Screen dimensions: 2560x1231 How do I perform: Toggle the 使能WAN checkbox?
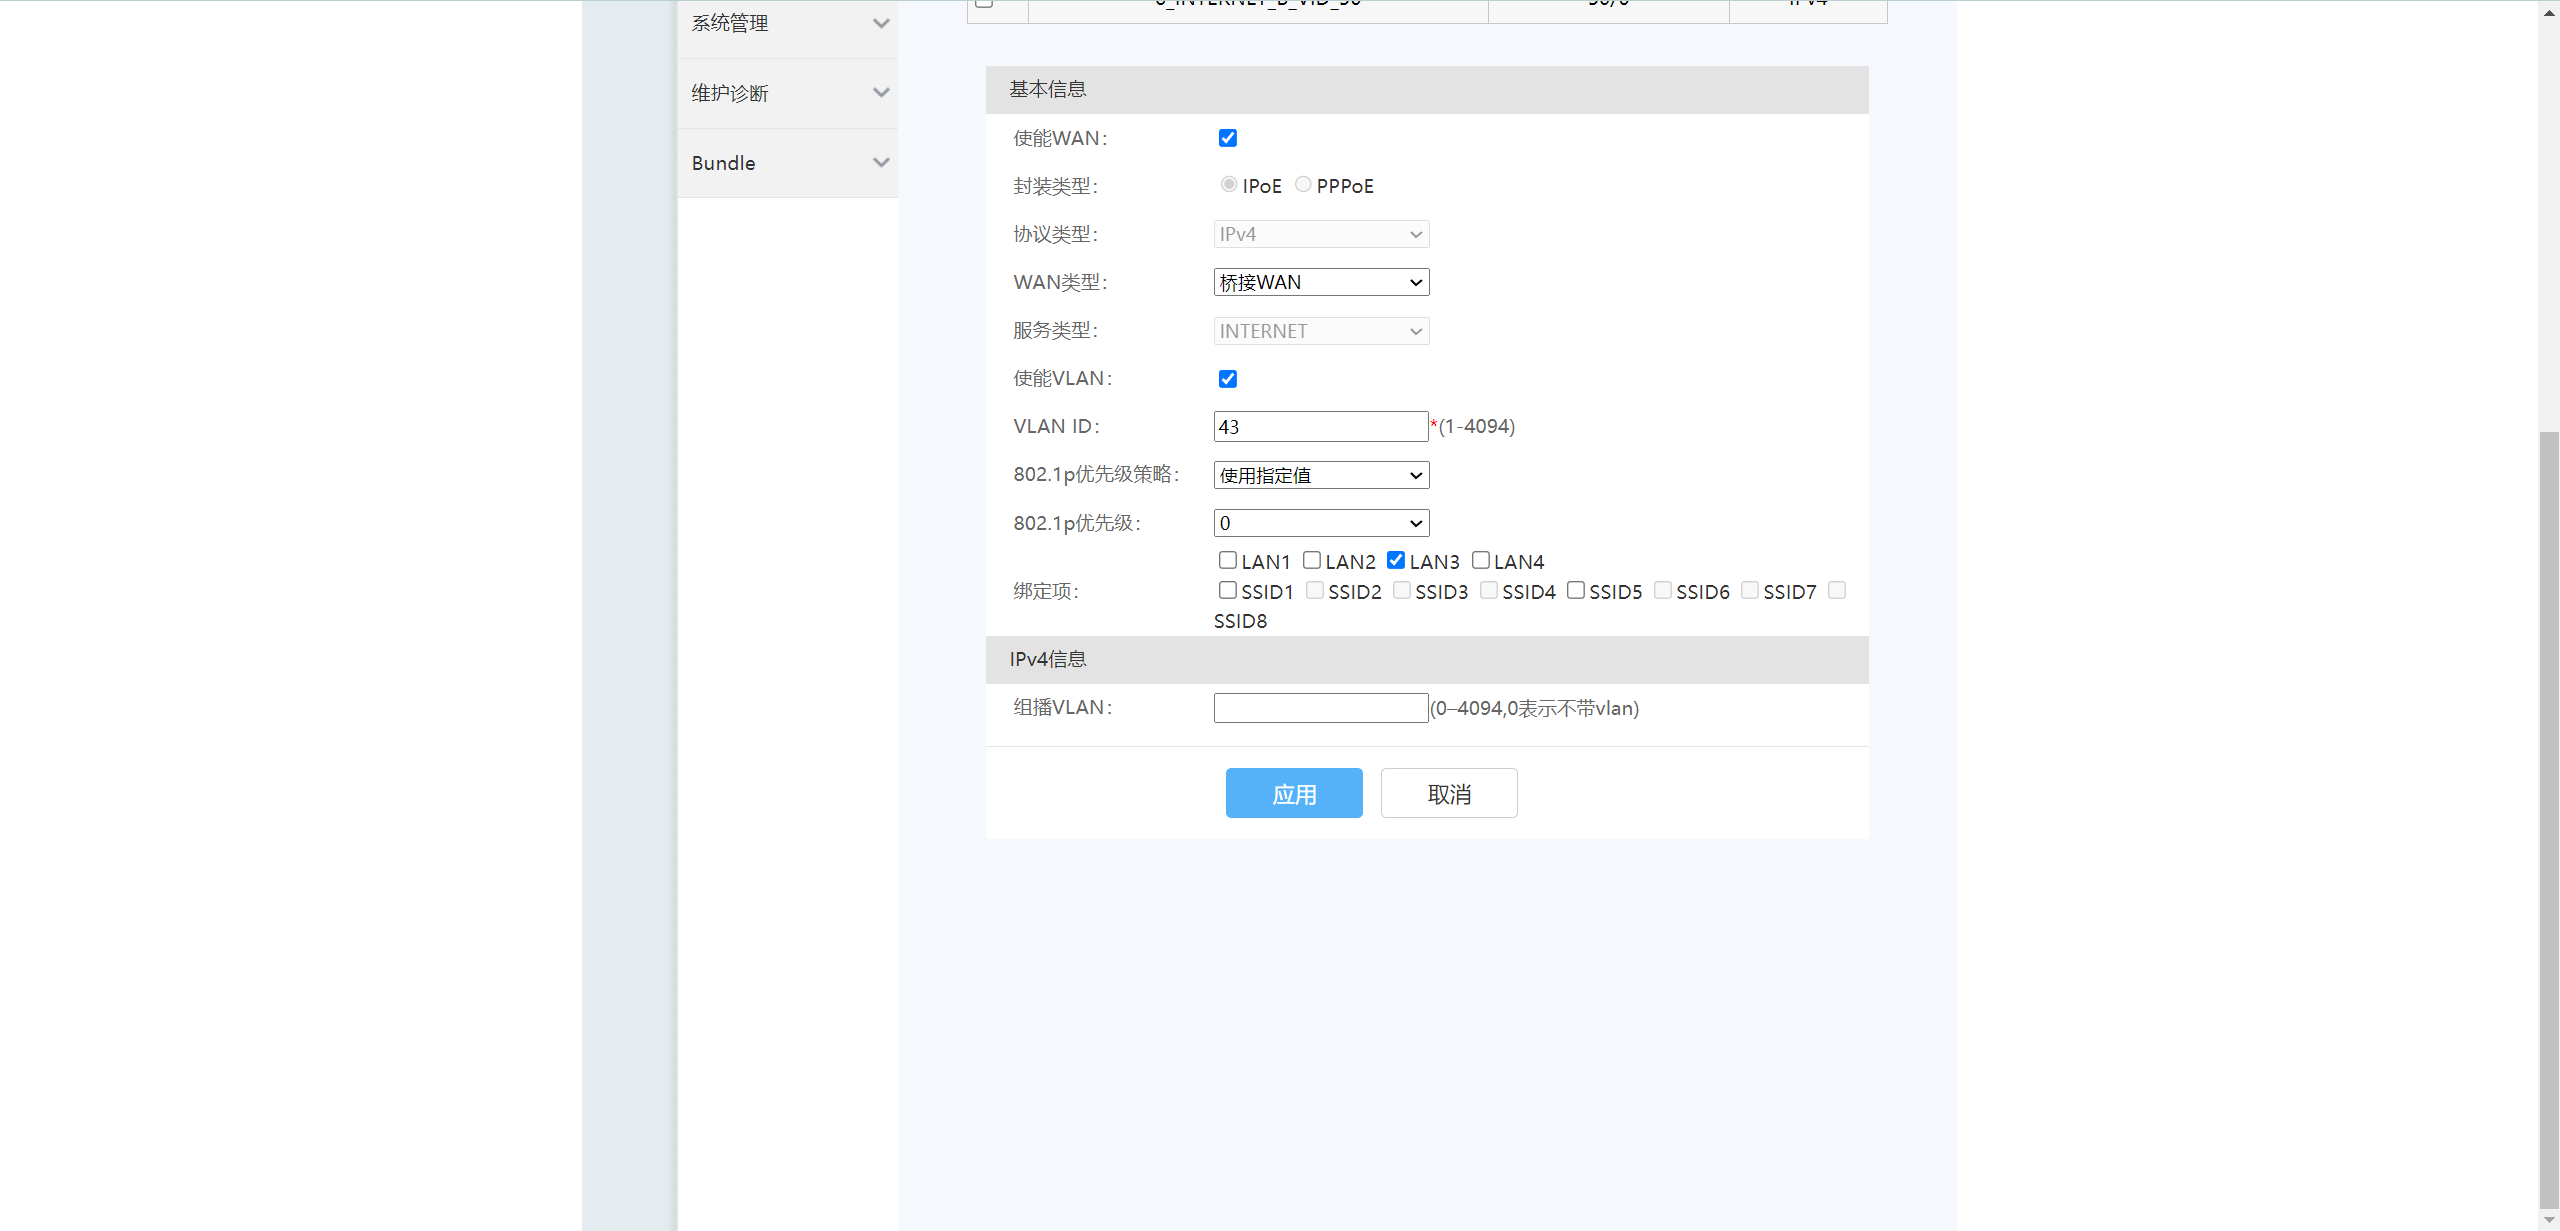point(1227,138)
